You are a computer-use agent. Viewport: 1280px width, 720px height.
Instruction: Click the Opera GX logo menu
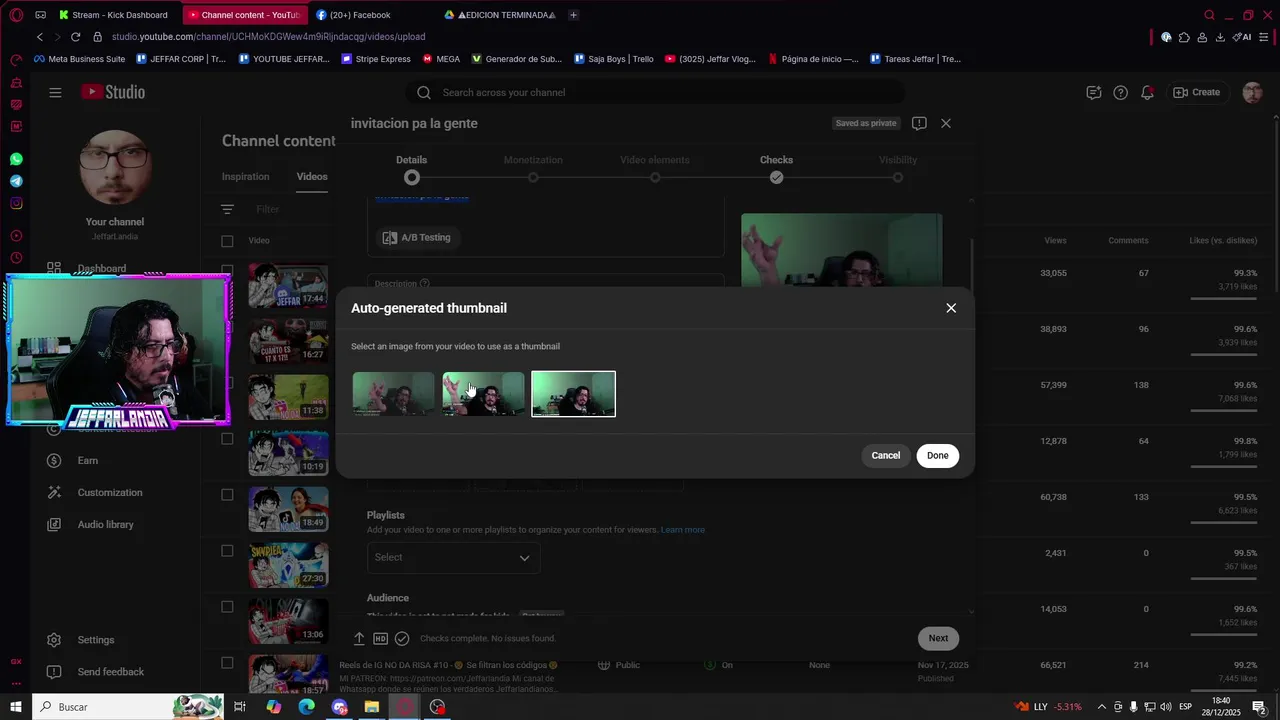pyautogui.click(x=16, y=15)
